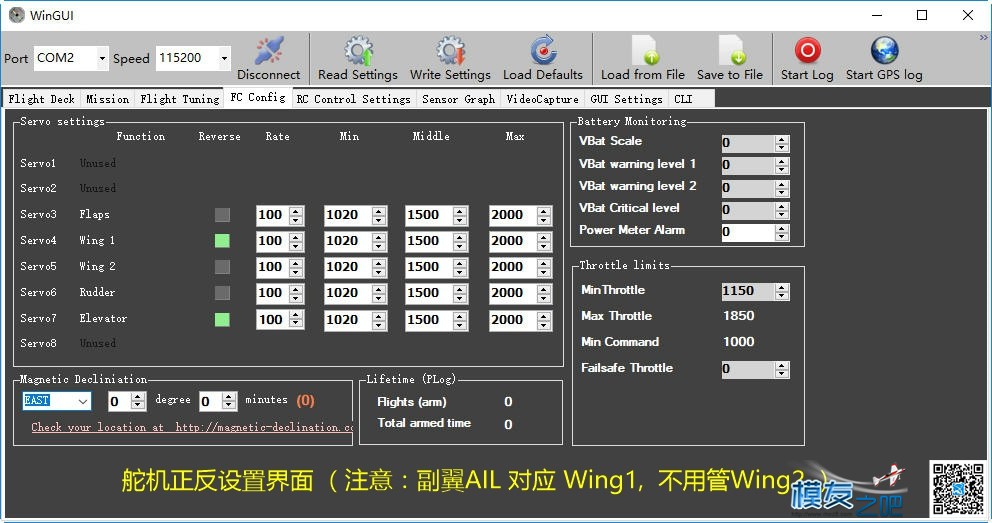992x523 pixels.
Task: Click Load Defaults icon
Action: click(543, 51)
